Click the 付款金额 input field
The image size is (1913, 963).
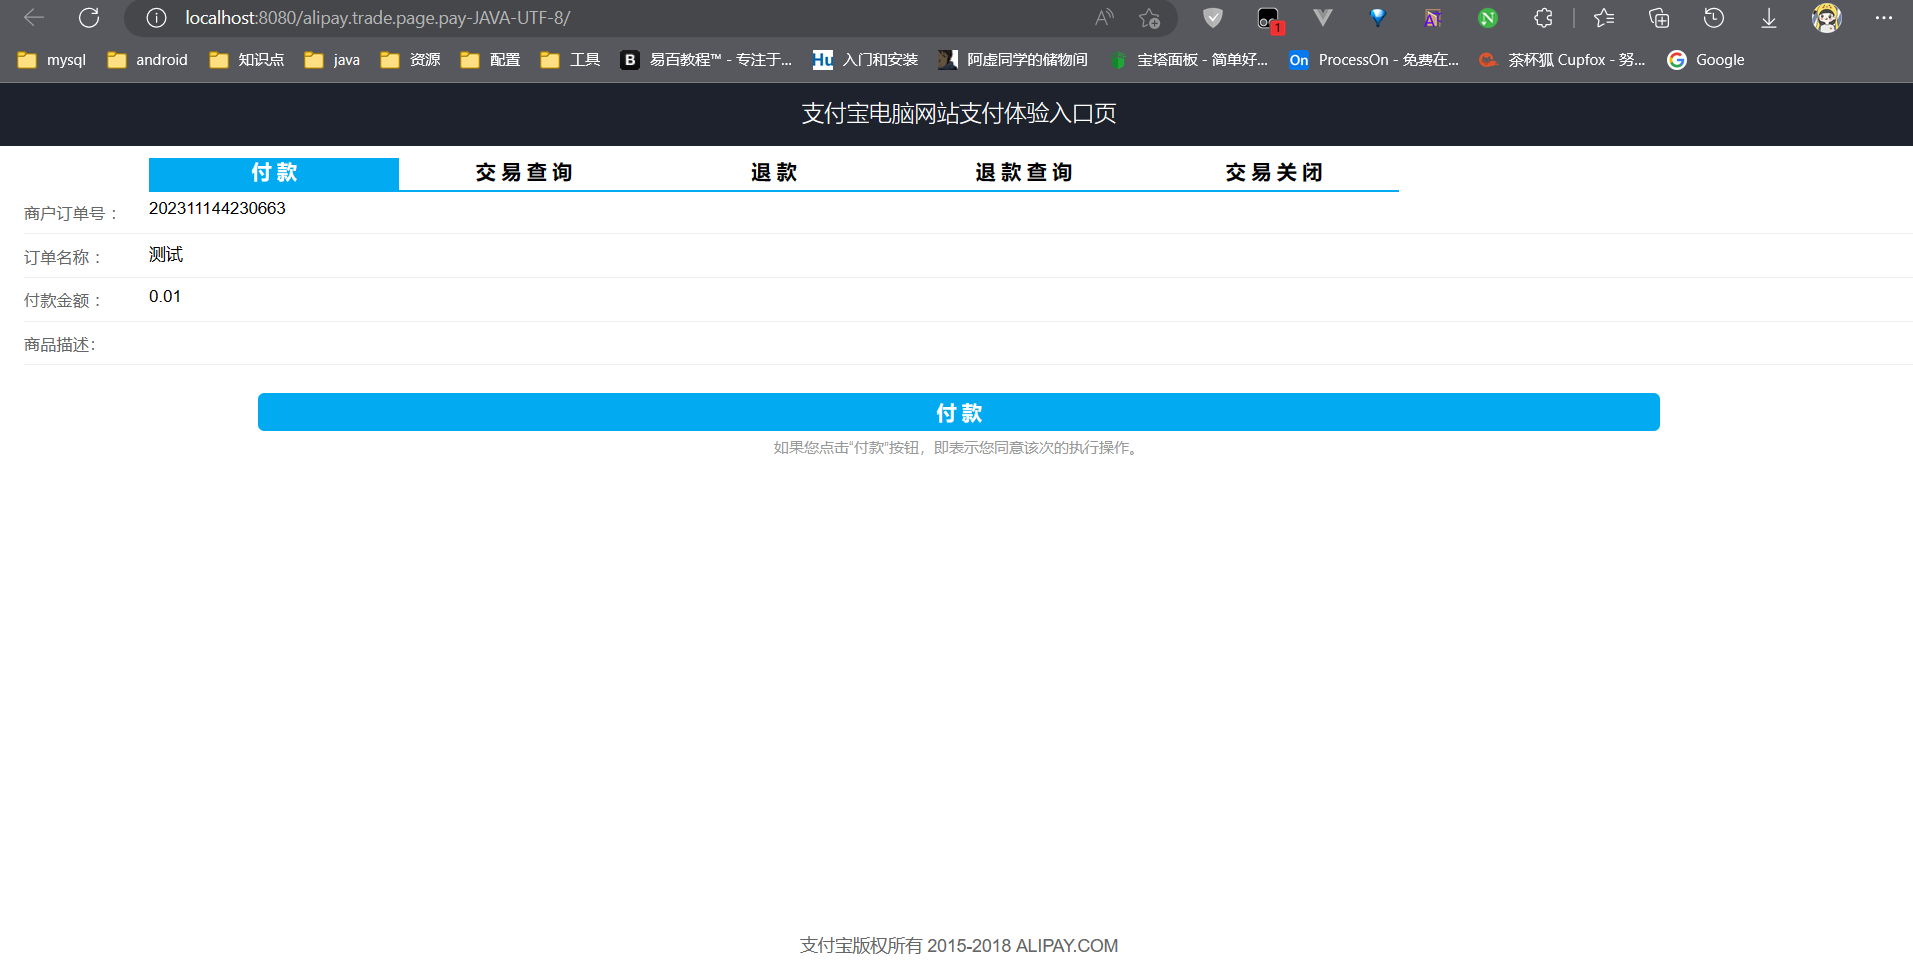click(x=1030, y=297)
